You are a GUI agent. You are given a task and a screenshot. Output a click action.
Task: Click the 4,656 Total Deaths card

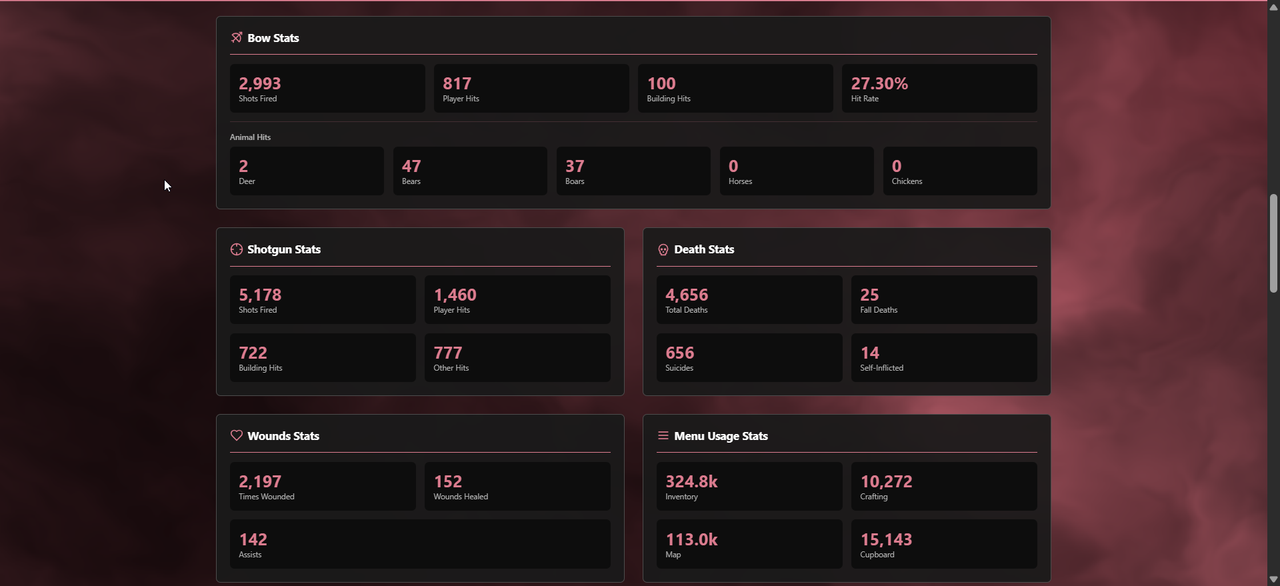point(750,300)
